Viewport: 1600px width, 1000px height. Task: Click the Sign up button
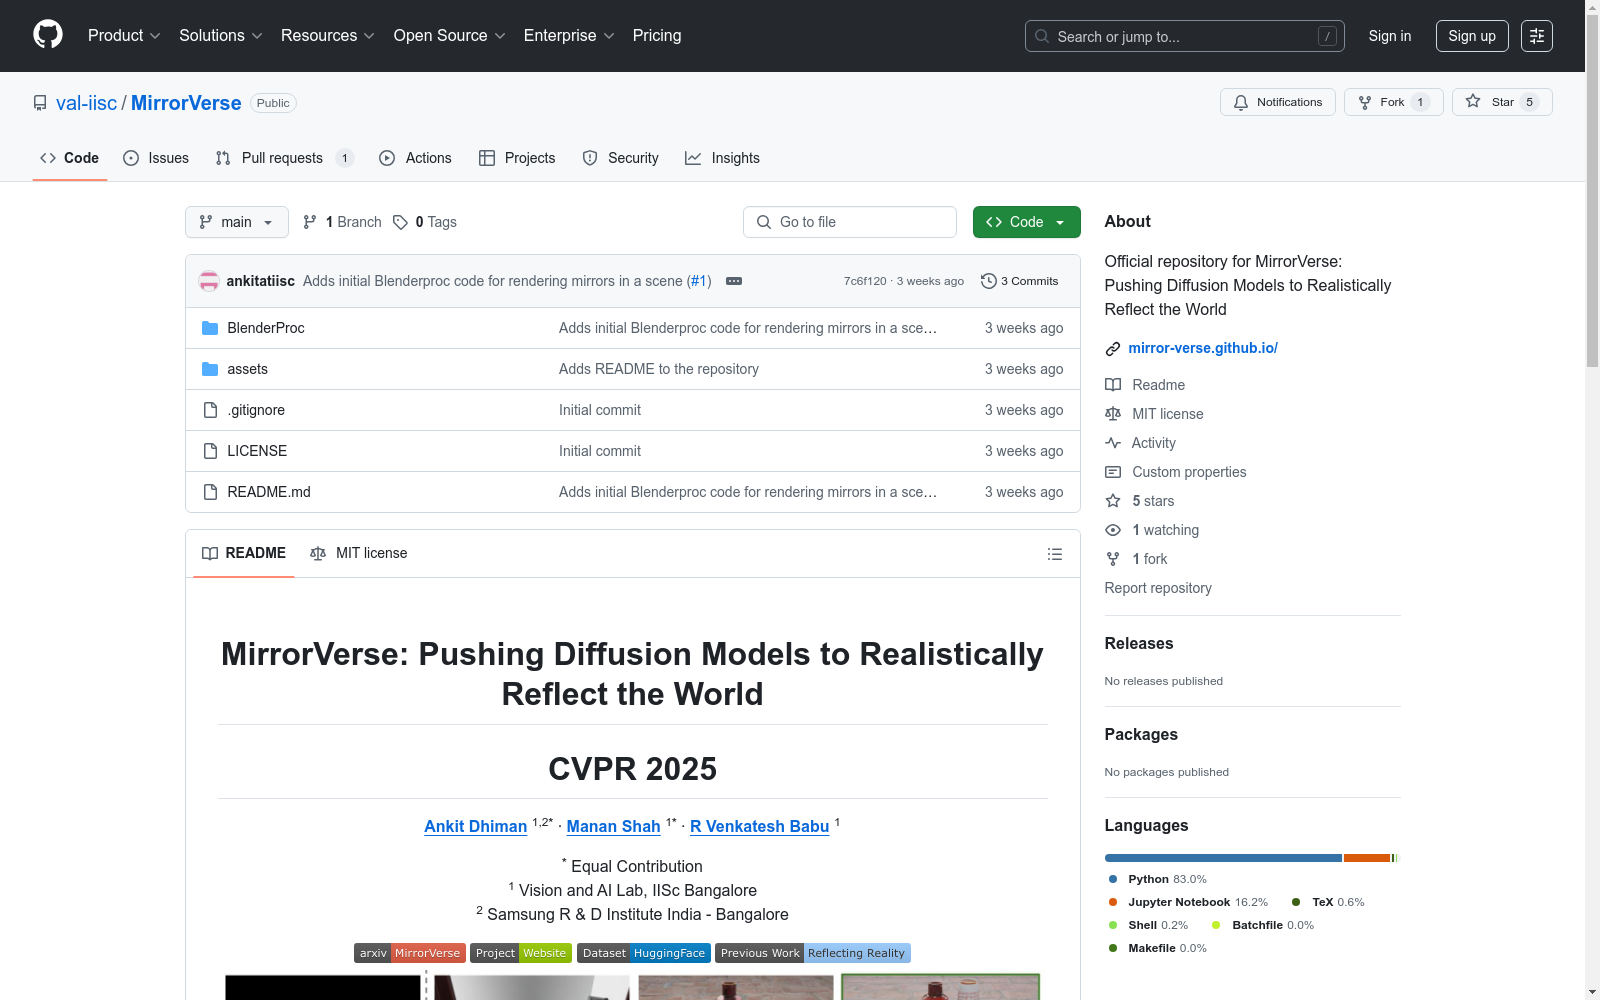click(x=1472, y=36)
